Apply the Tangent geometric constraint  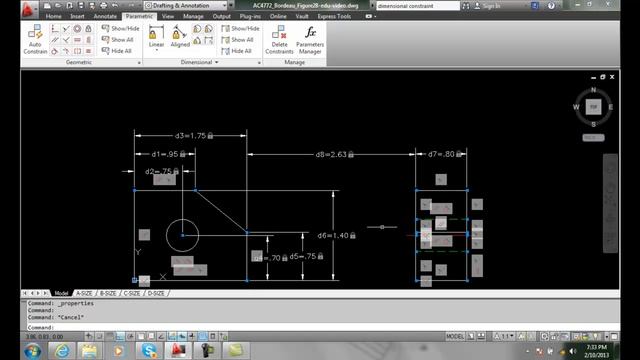point(55,51)
